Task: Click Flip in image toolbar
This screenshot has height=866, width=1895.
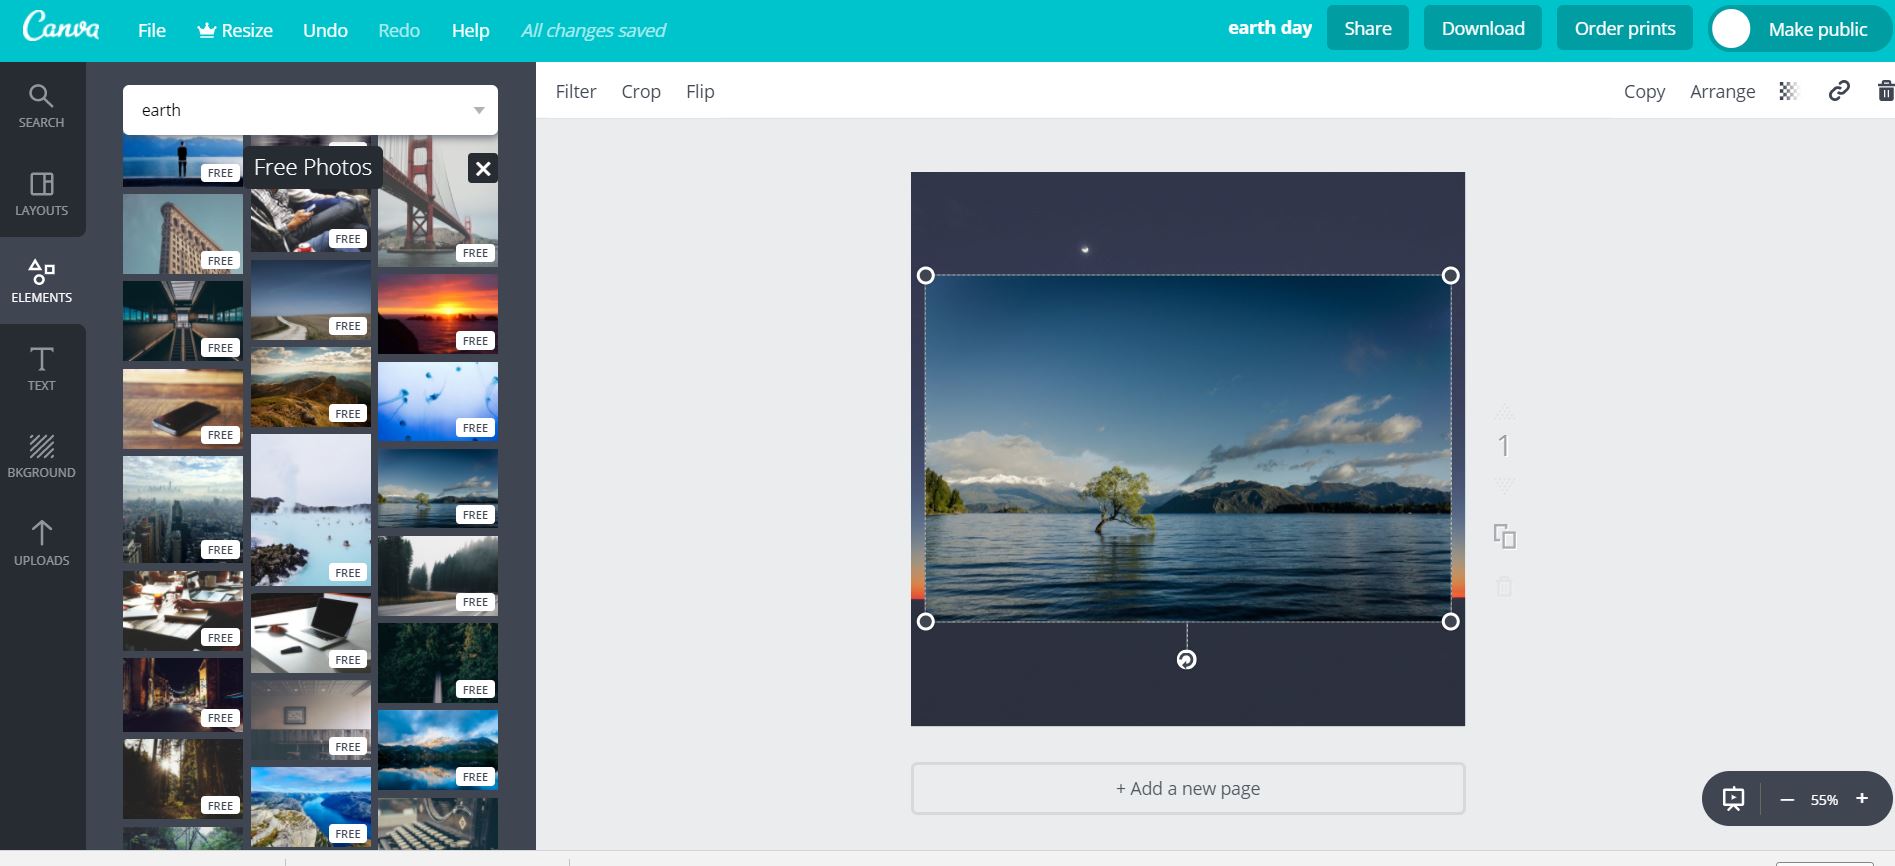Action: point(700,91)
